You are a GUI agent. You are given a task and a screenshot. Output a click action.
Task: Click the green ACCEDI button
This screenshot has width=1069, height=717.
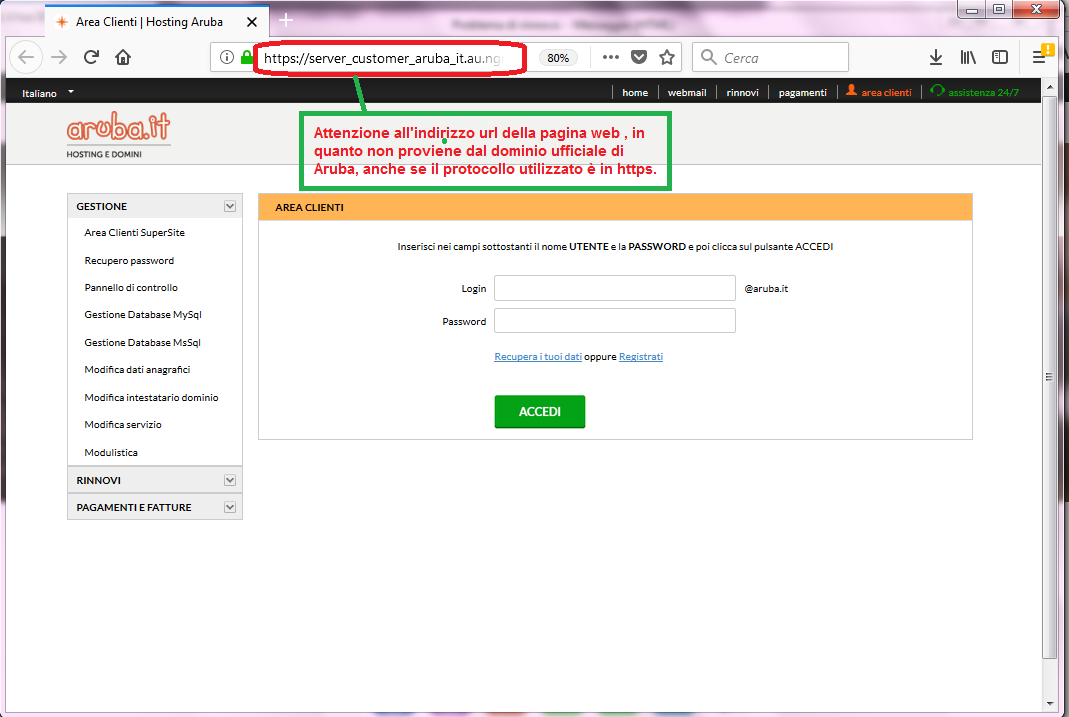coord(540,412)
